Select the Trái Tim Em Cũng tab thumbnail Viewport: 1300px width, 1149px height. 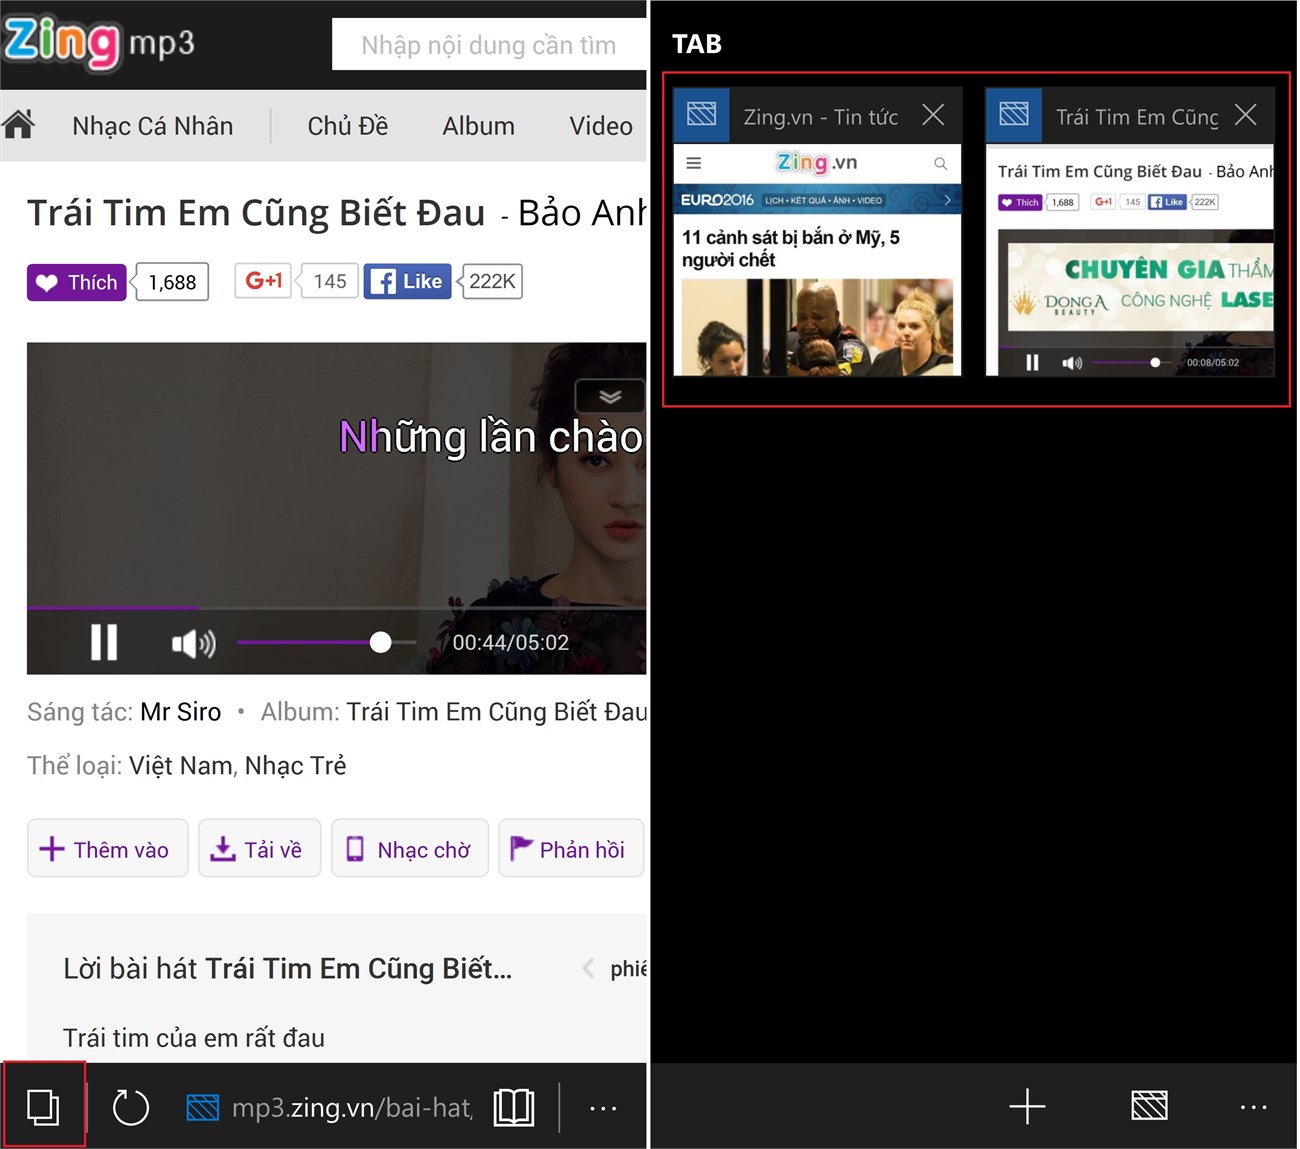click(x=1130, y=260)
